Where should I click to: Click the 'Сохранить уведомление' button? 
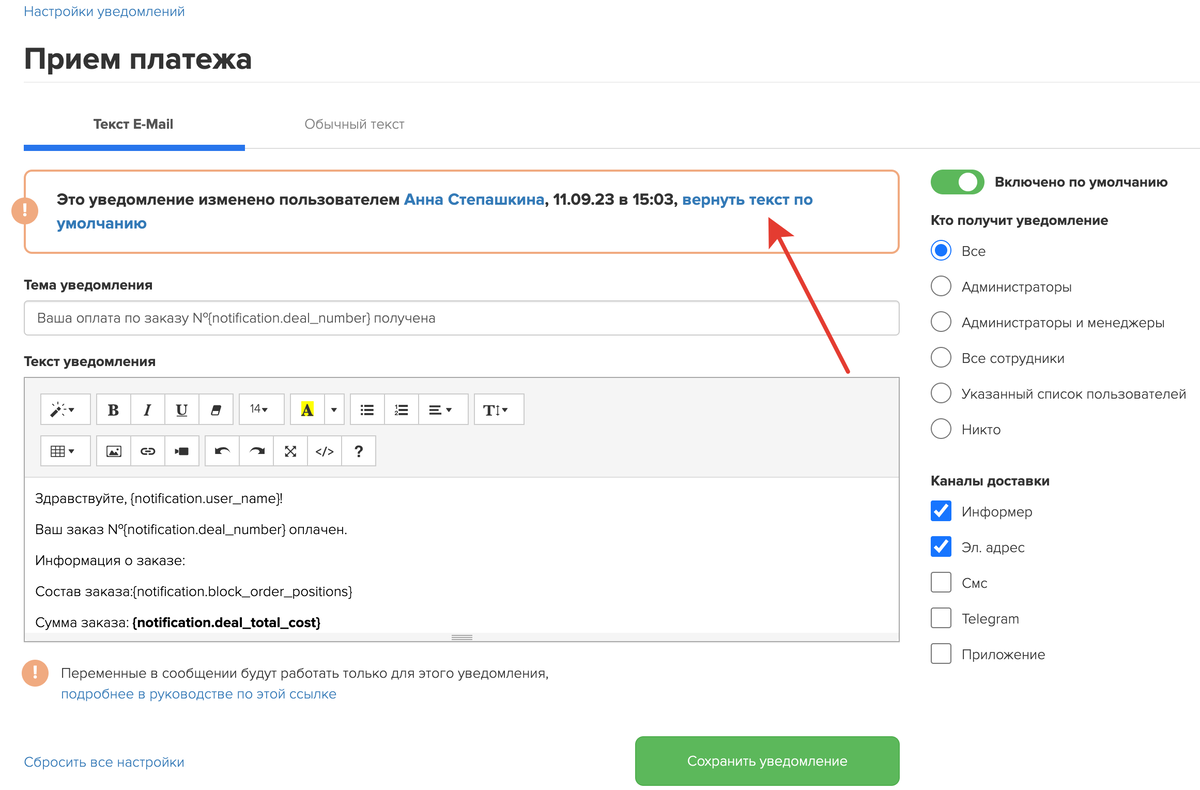pos(767,761)
